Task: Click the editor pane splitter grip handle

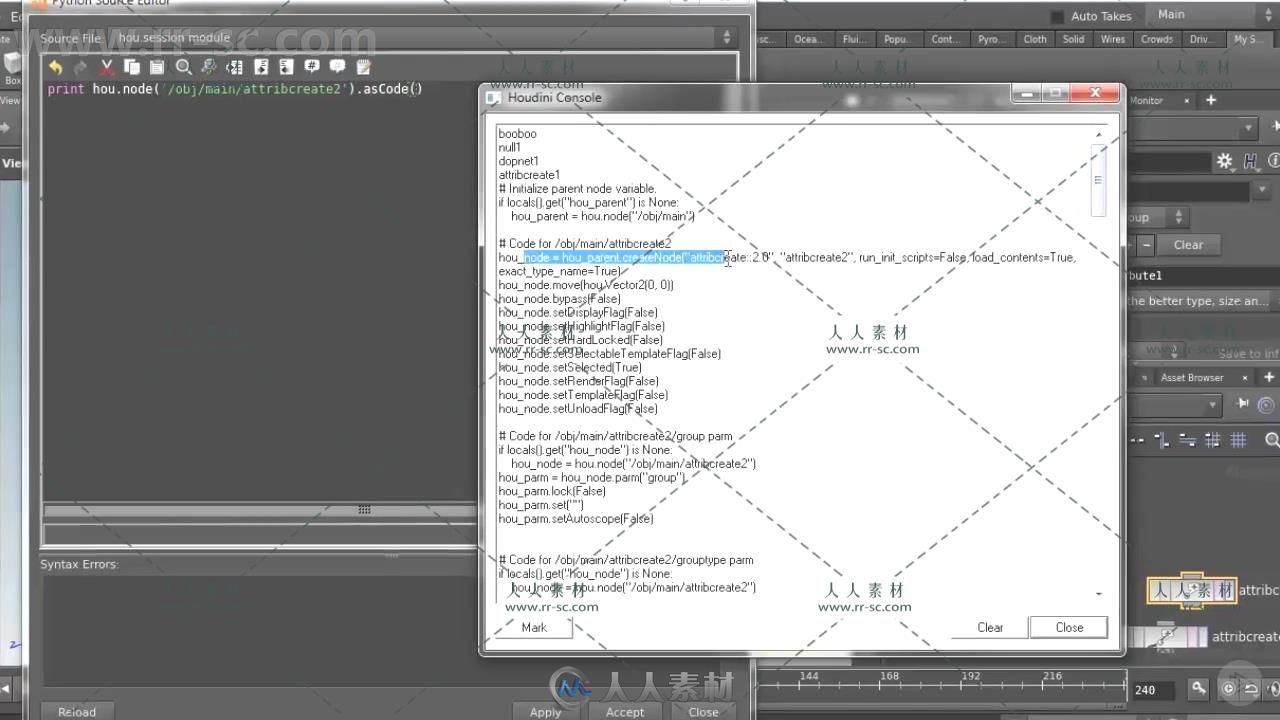Action: (x=364, y=510)
